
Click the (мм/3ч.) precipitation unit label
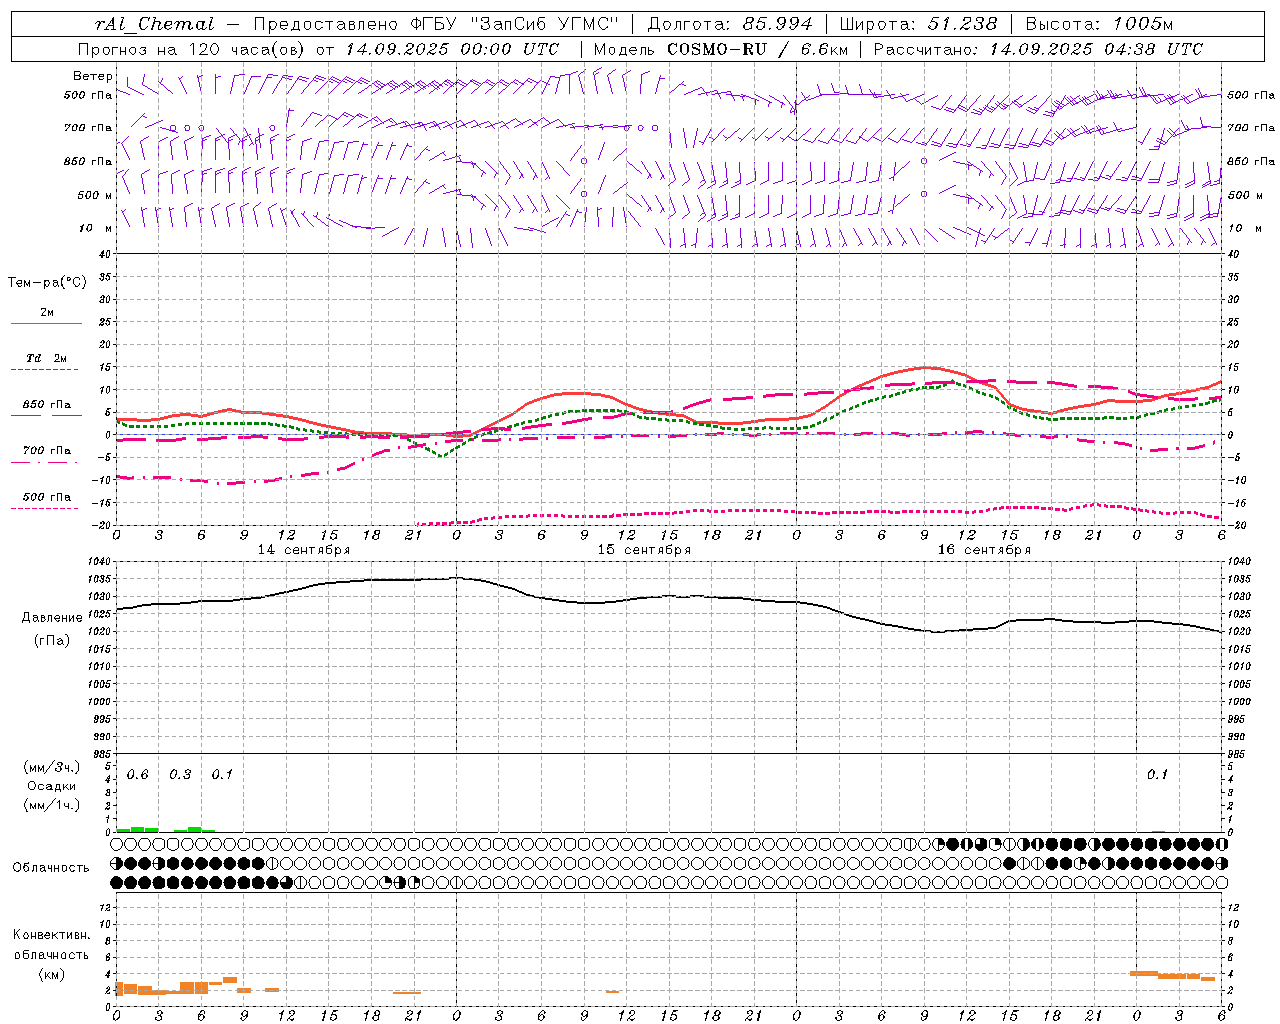pyautogui.click(x=52, y=767)
